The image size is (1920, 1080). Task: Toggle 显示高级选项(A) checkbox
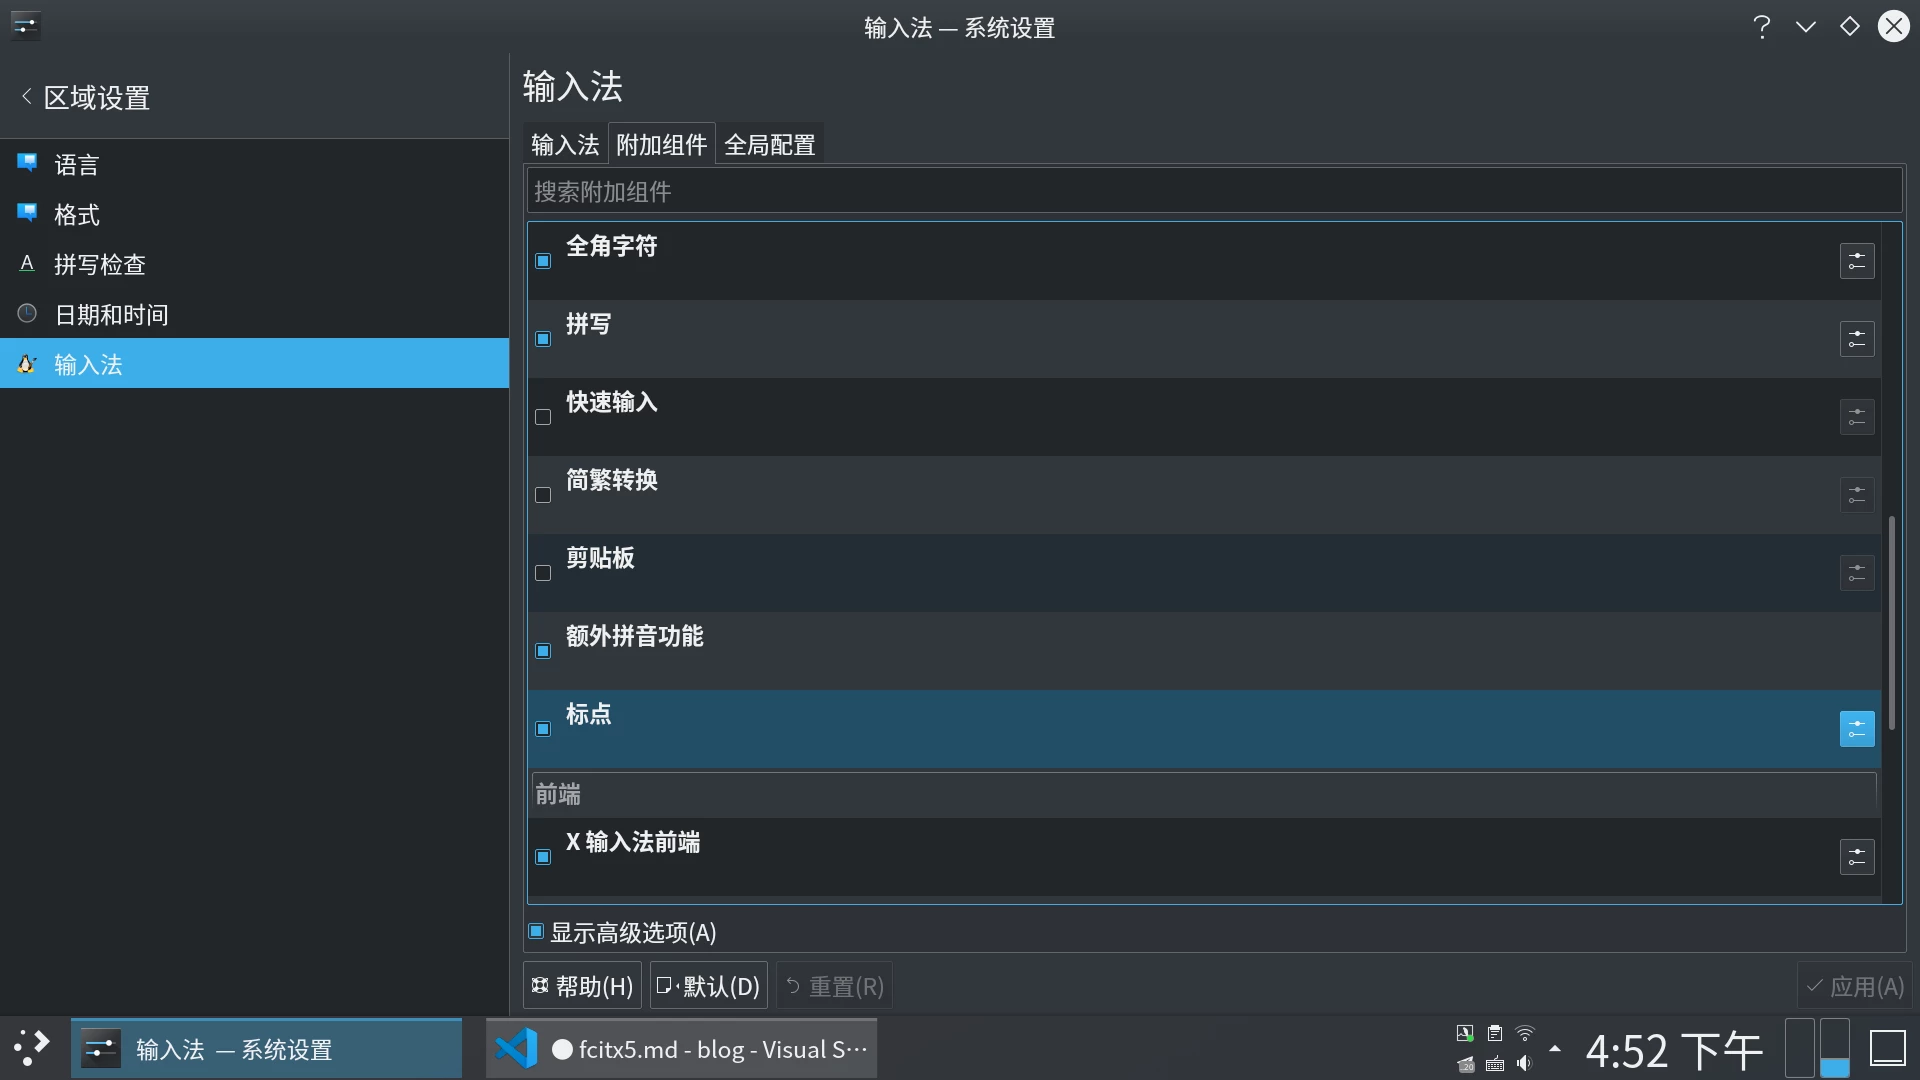(x=536, y=932)
